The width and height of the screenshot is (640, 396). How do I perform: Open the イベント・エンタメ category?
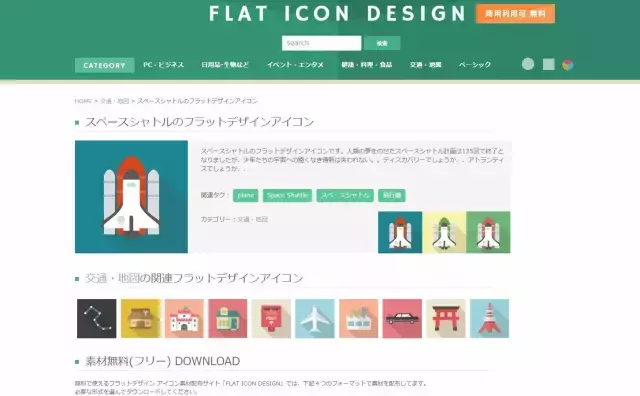[x=295, y=65]
